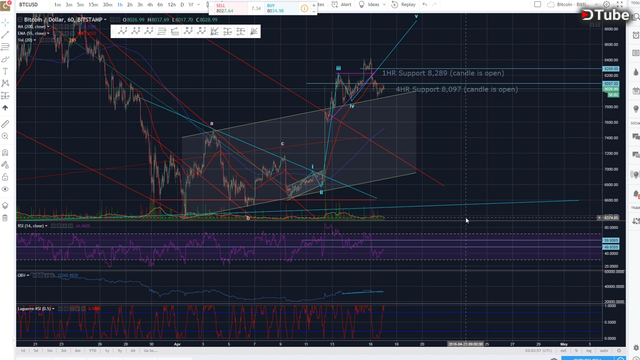Click the 1HR Support 8,289 label

click(443, 73)
